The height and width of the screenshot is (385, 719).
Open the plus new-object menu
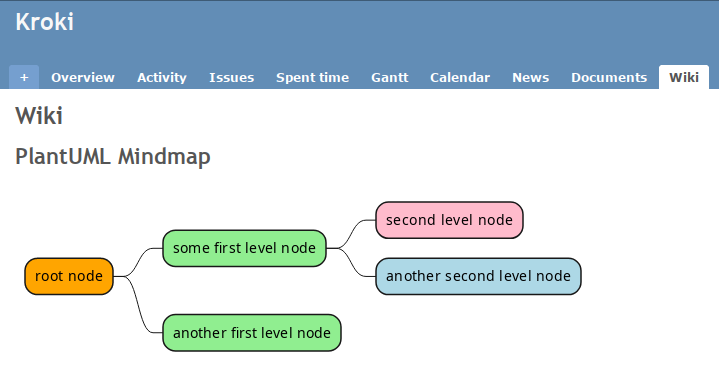click(x=24, y=77)
